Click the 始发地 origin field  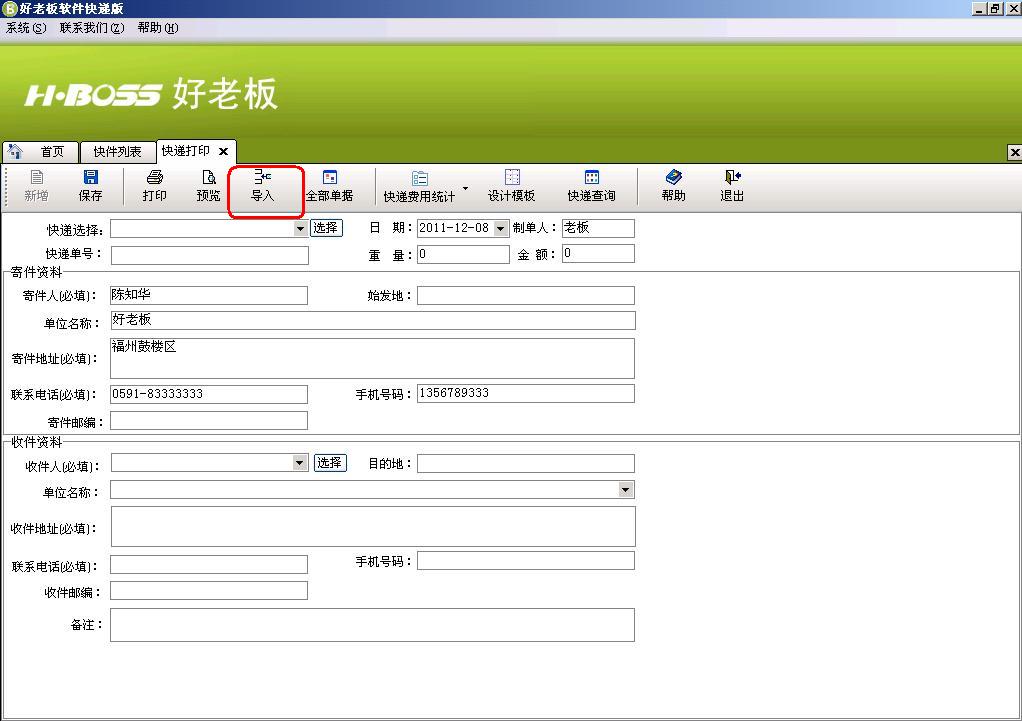[x=526, y=295]
